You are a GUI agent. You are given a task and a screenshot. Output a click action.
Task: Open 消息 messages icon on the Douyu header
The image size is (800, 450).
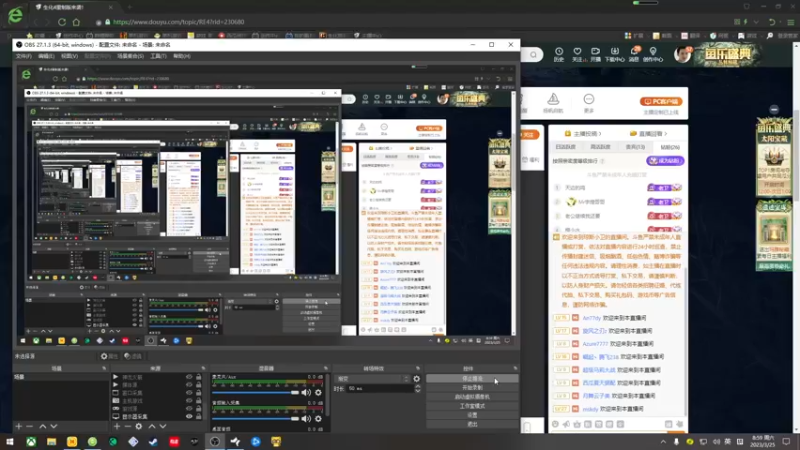[634, 54]
